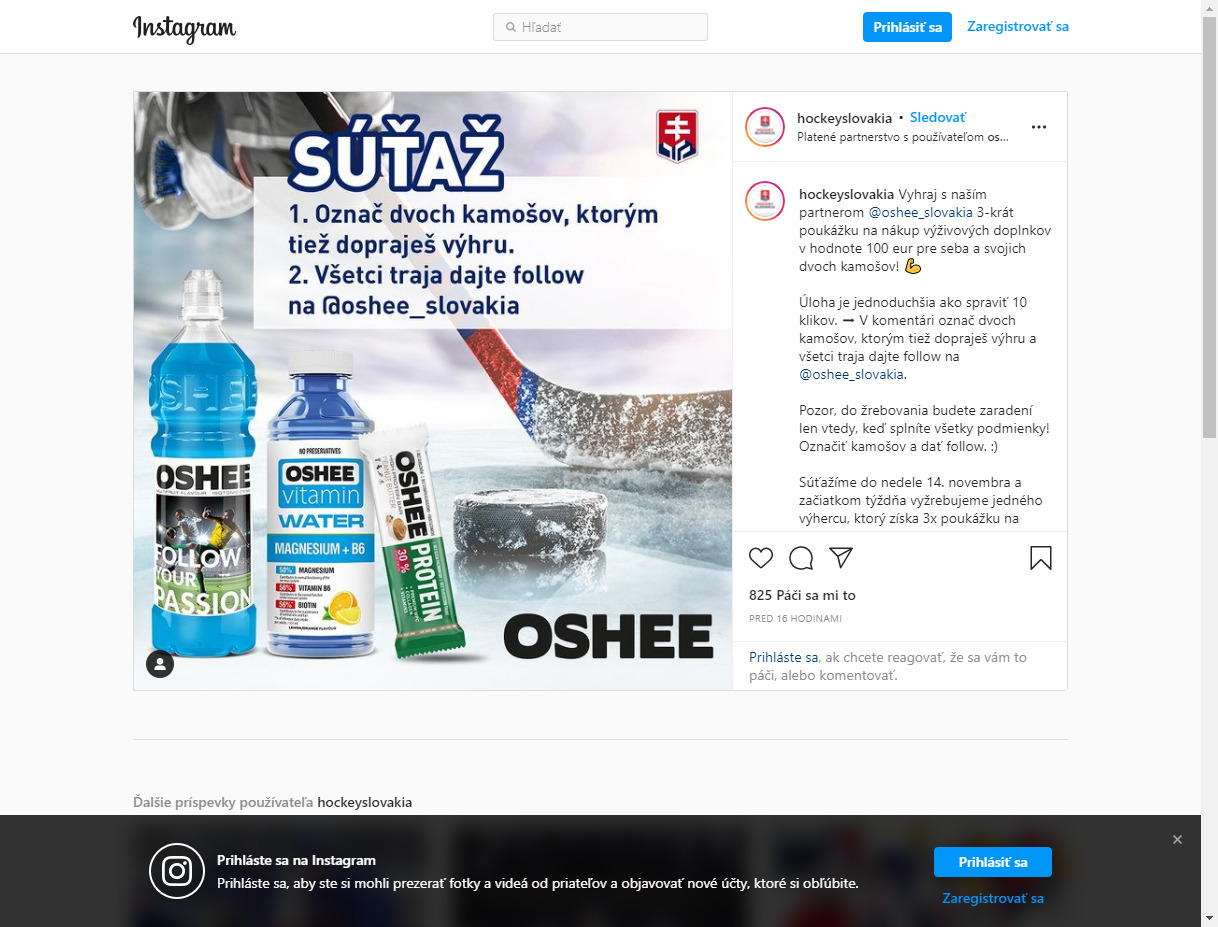Click the top Prihlásiť sa button
Screen dimensions: 1218x927
pos(907,27)
